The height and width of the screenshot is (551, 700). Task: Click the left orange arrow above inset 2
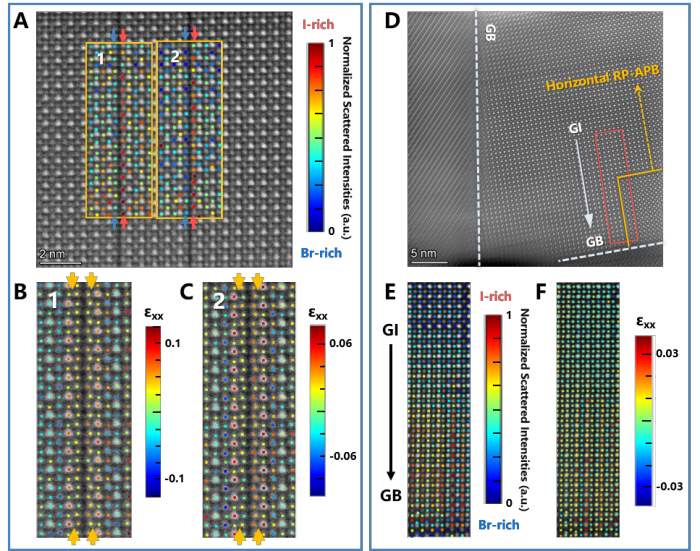point(239,281)
